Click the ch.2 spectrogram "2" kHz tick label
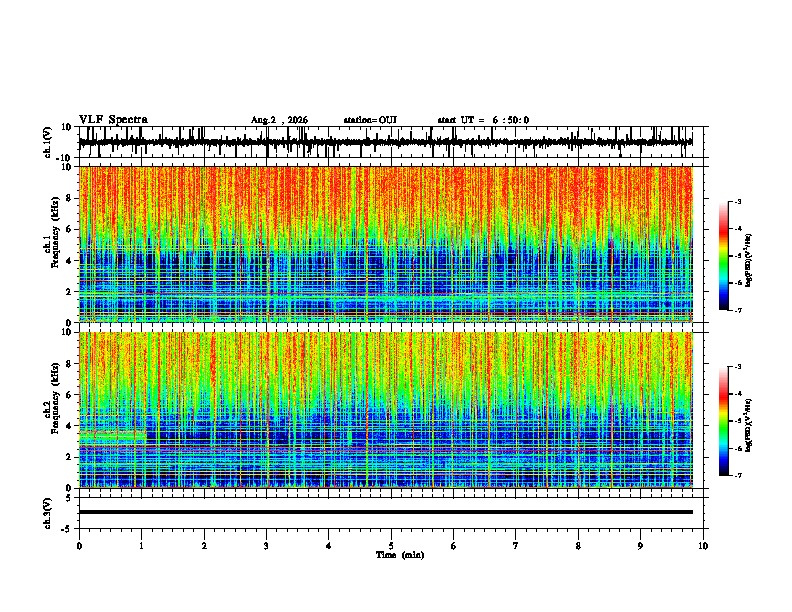Image resolution: width=792 pixels, height=612 pixels. tap(69, 457)
